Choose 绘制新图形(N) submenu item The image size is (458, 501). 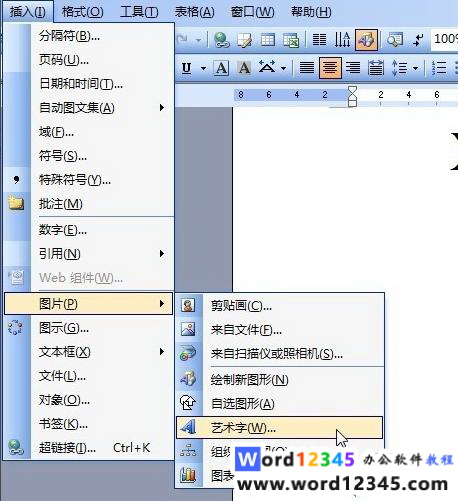pos(279,379)
